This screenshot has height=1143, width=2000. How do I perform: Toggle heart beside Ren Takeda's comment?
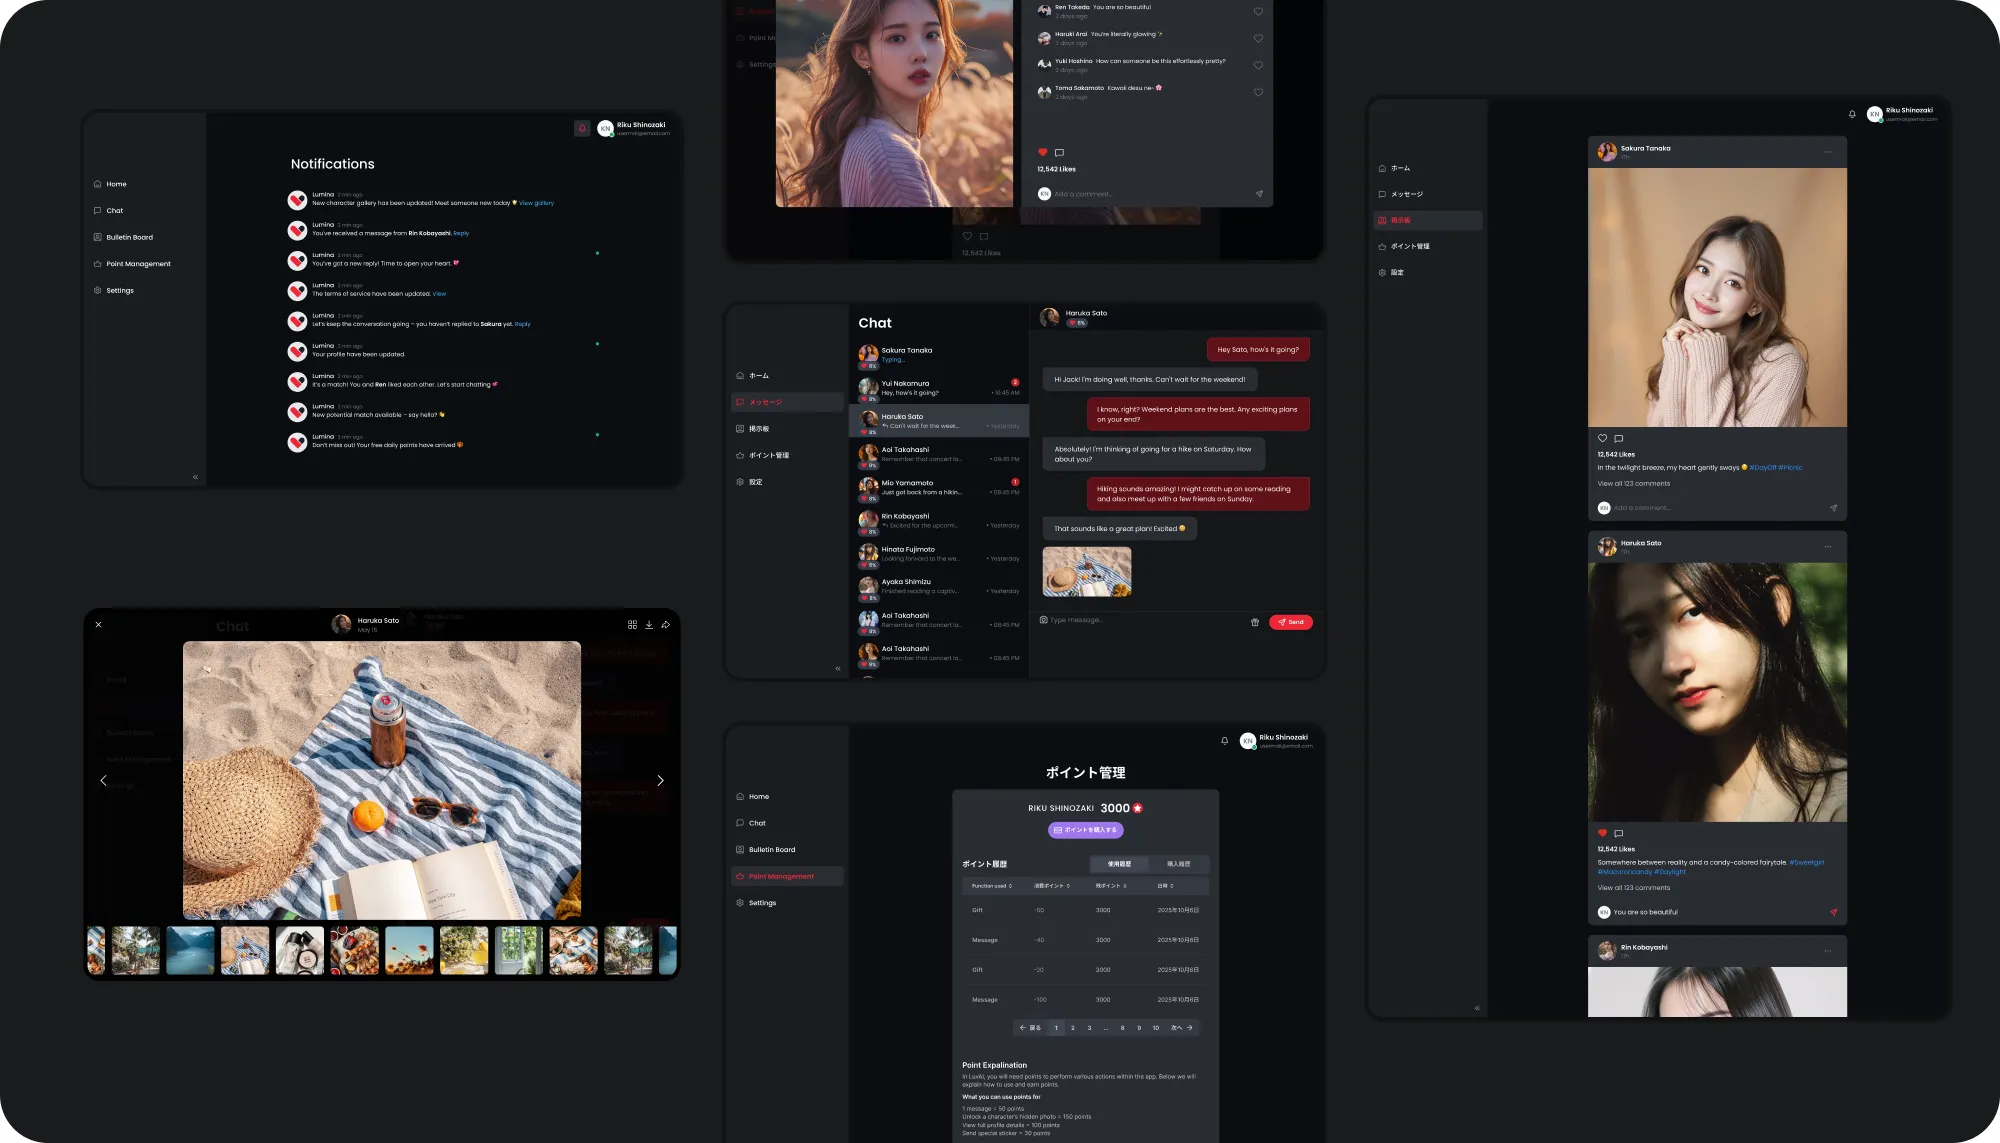(x=1258, y=12)
